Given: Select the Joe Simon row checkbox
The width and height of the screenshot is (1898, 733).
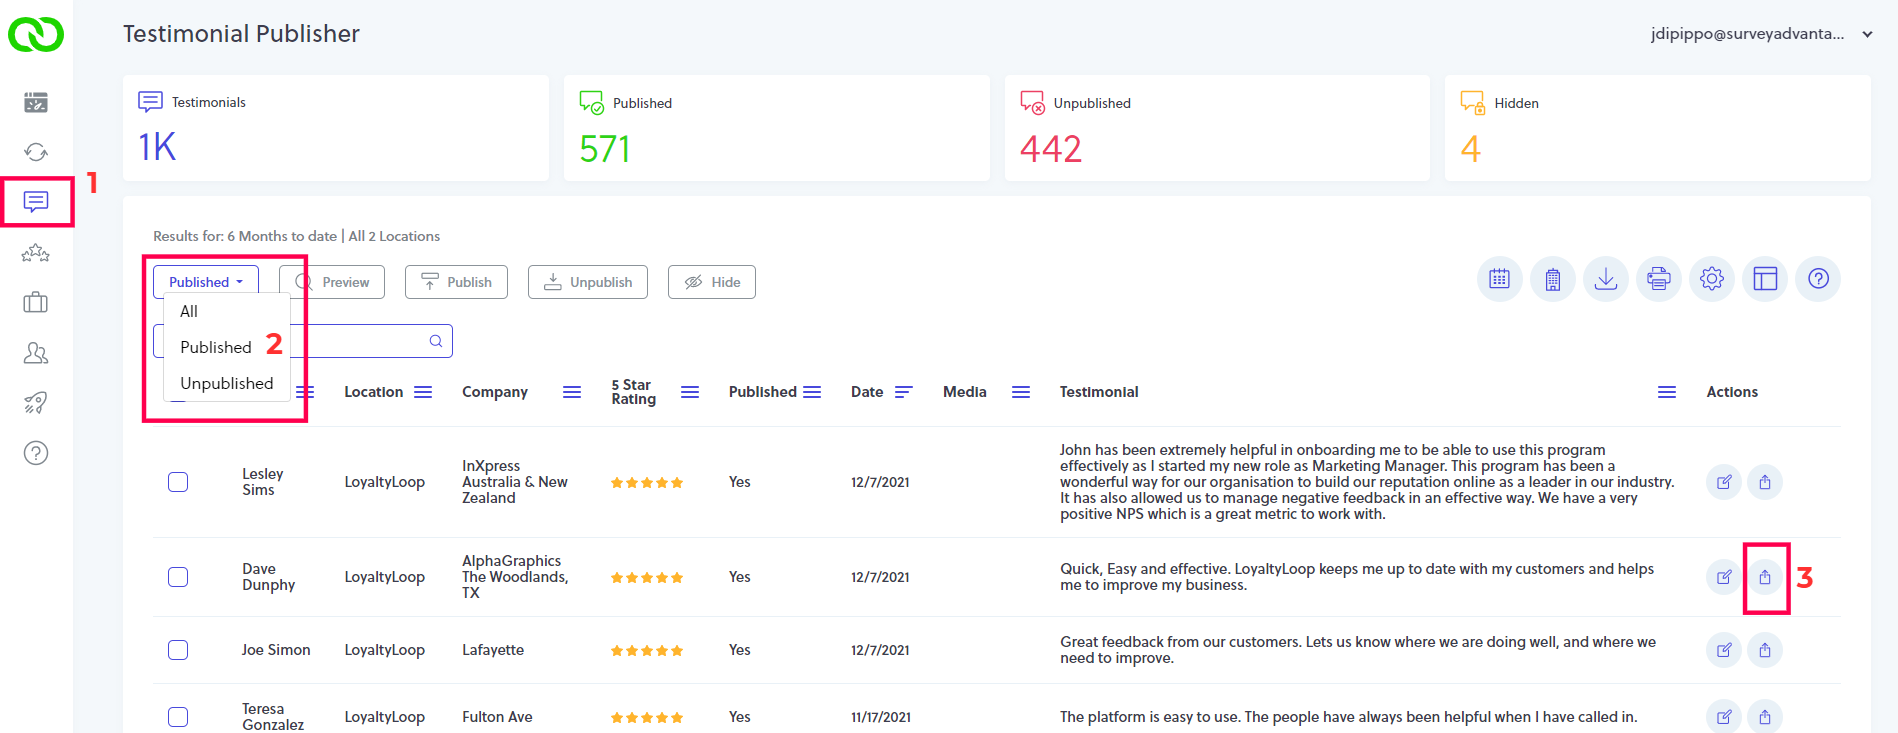Looking at the screenshot, I should tap(178, 650).
